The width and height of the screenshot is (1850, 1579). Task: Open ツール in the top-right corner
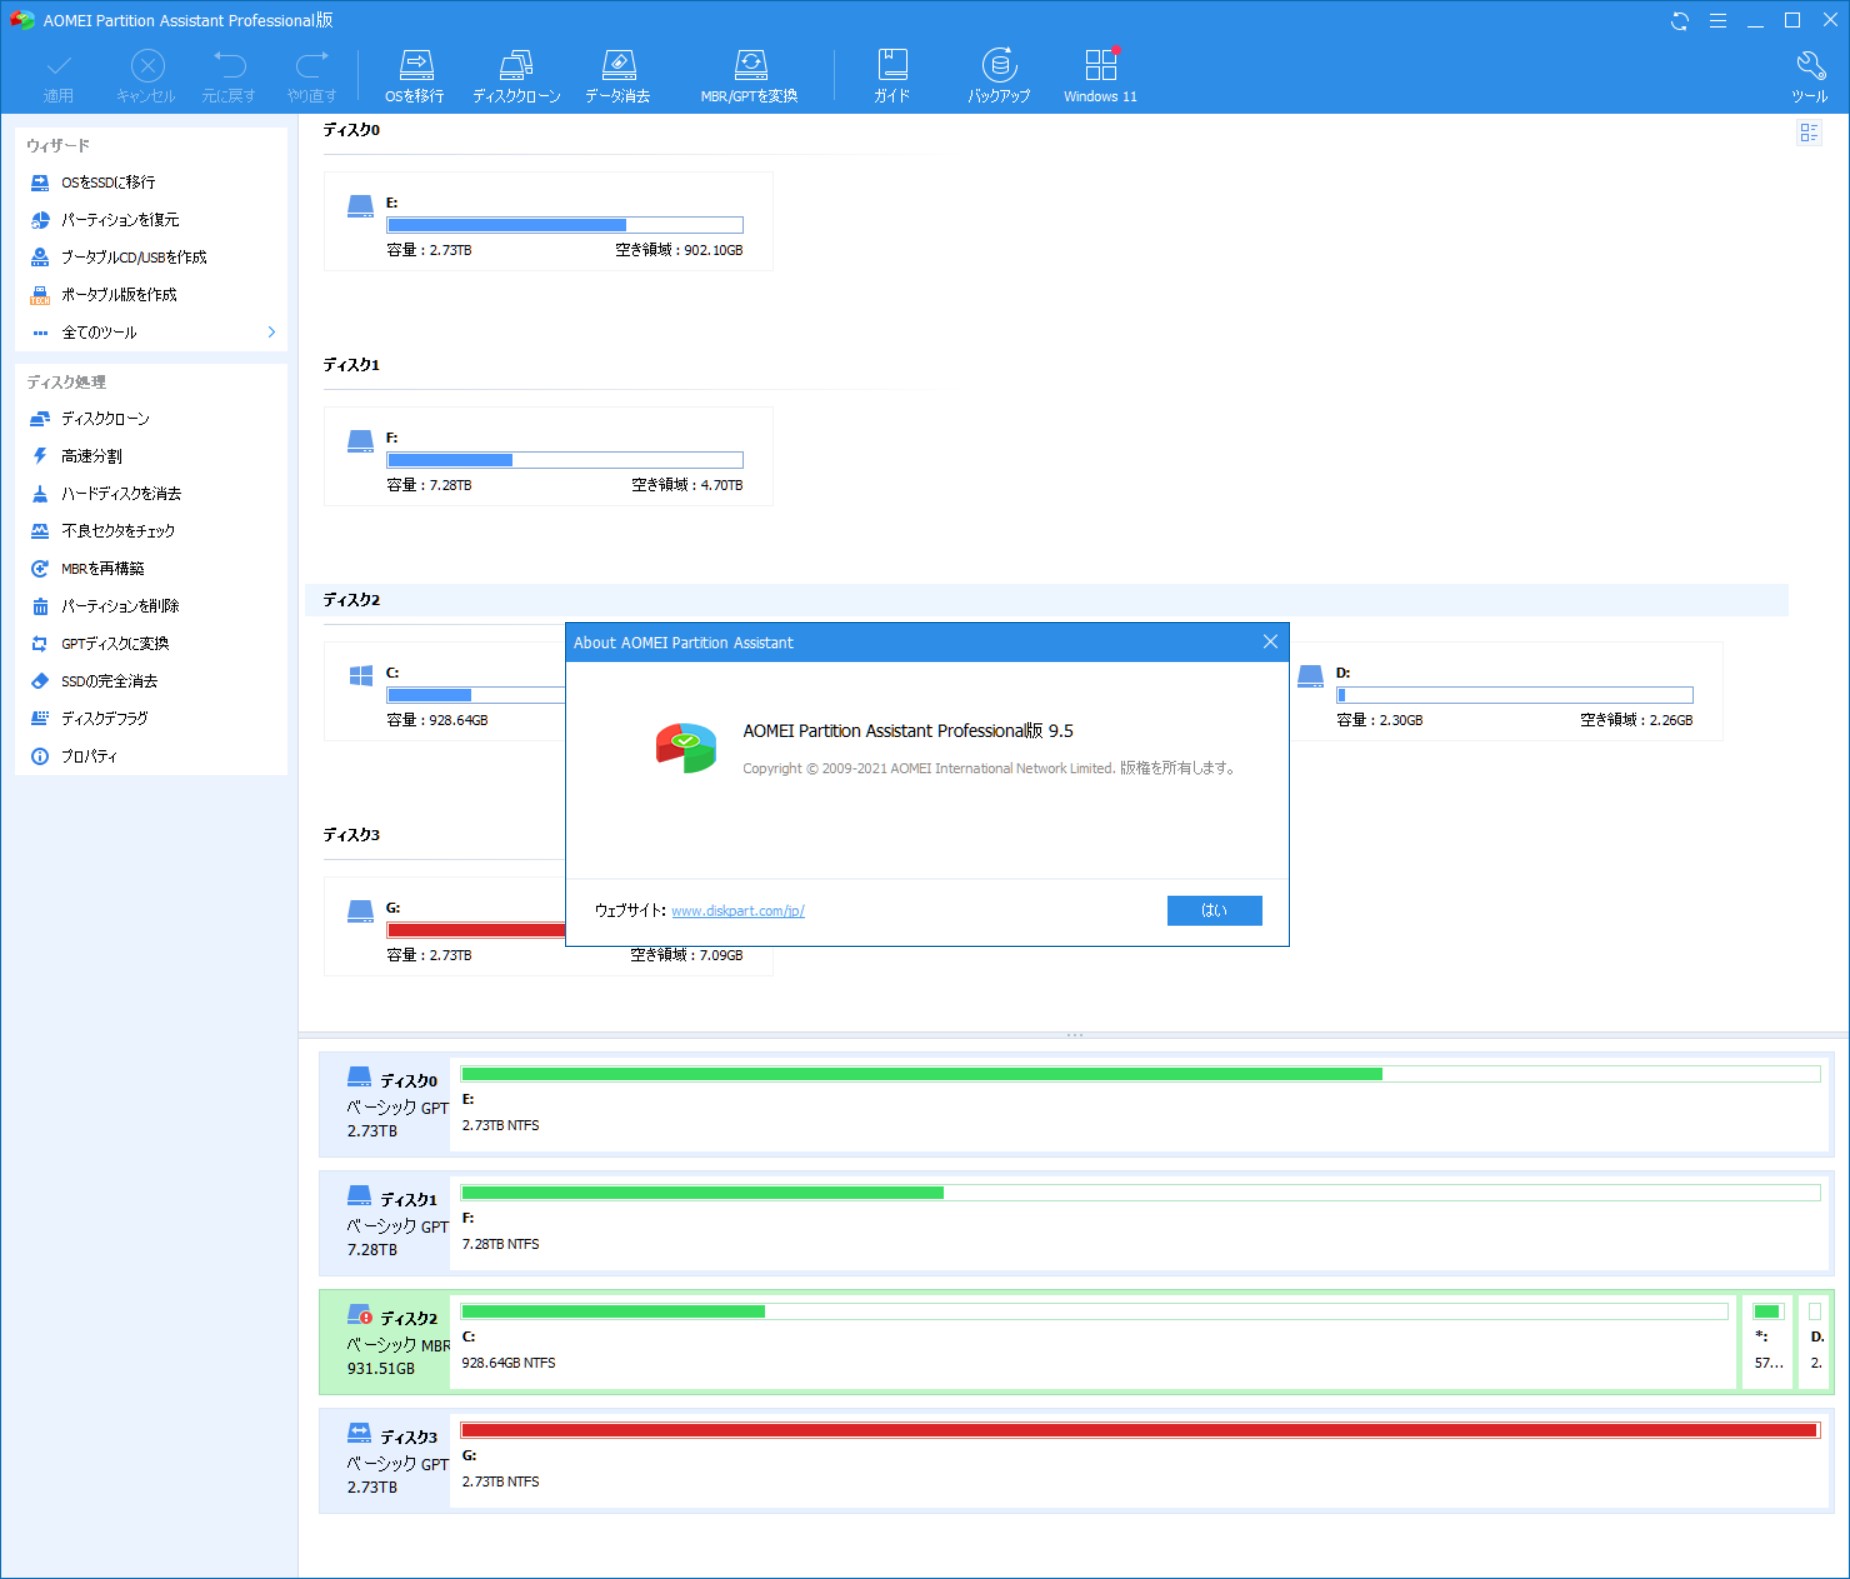(1812, 73)
